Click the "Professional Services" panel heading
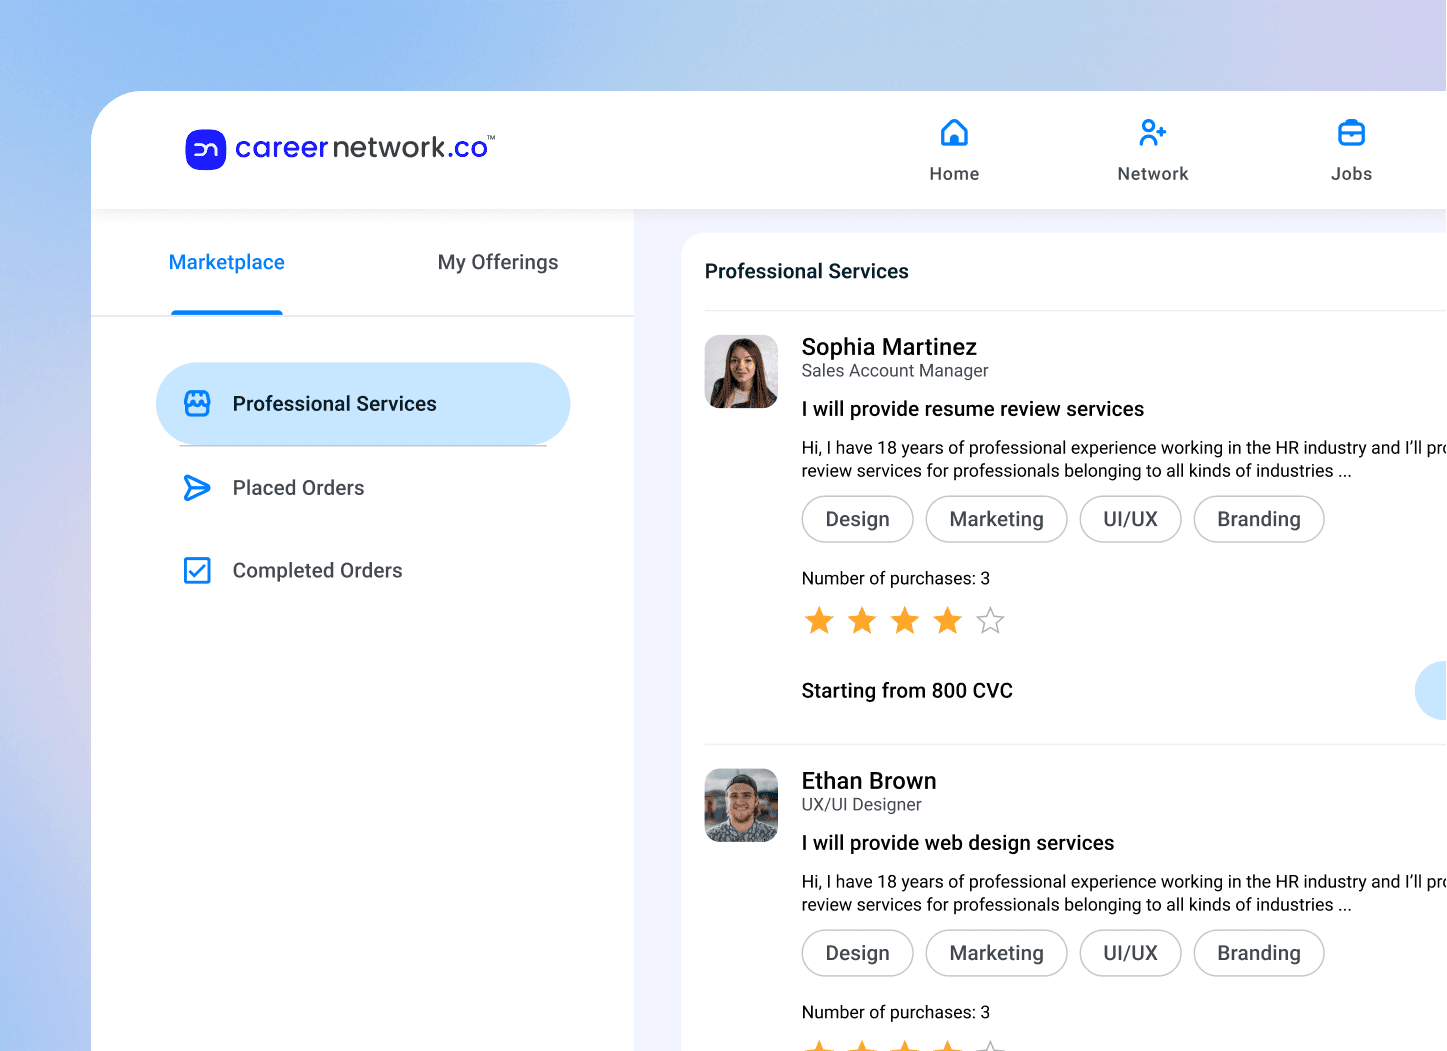1447x1051 pixels. [807, 271]
